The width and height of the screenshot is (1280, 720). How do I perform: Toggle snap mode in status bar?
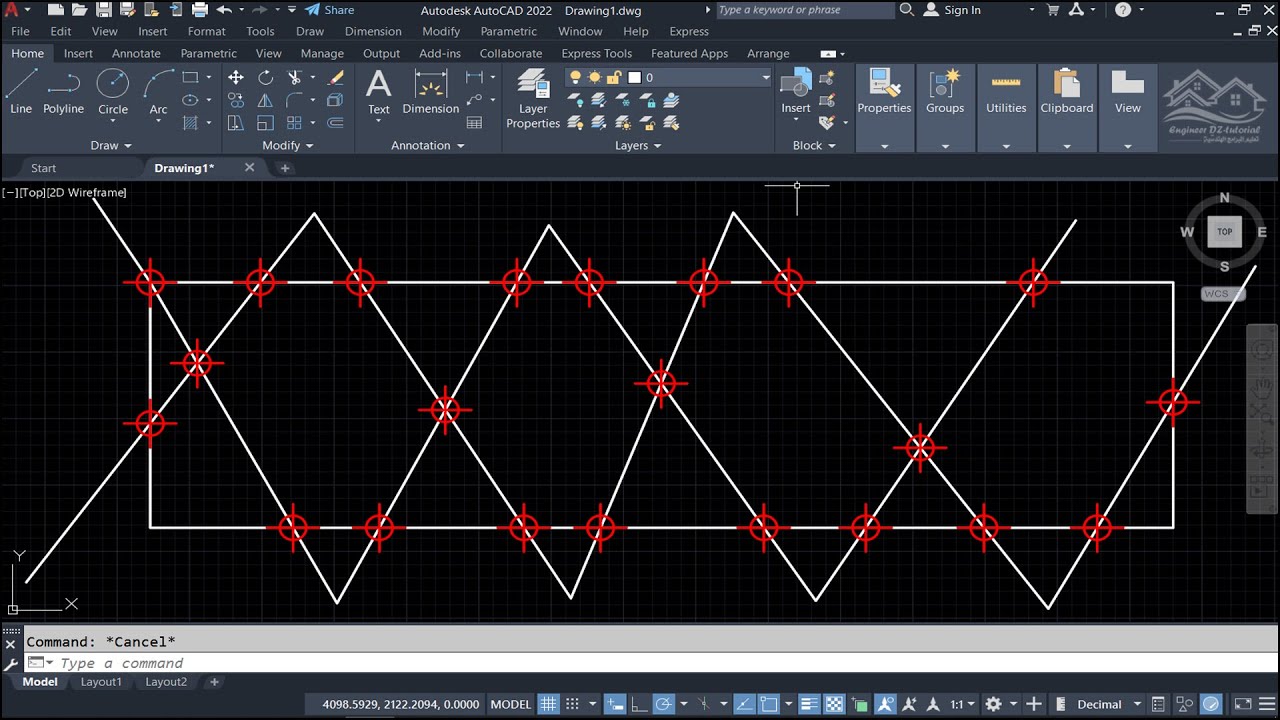(x=573, y=704)
